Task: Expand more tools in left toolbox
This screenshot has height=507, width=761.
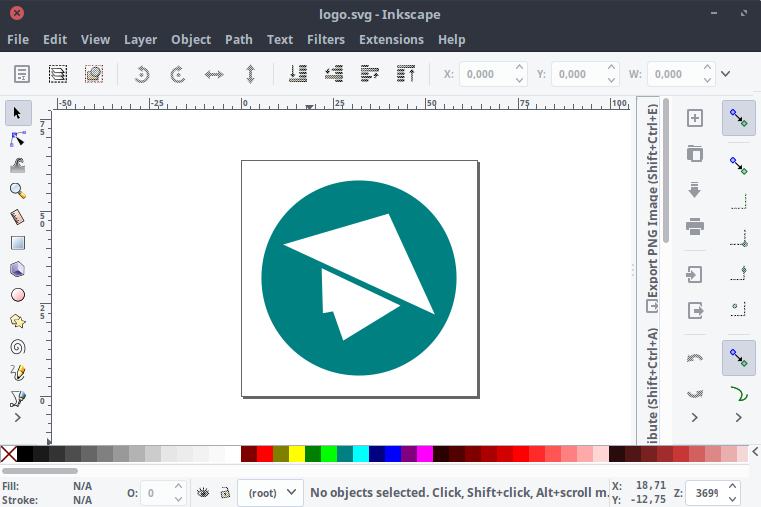Action: [x=18, y=418]
